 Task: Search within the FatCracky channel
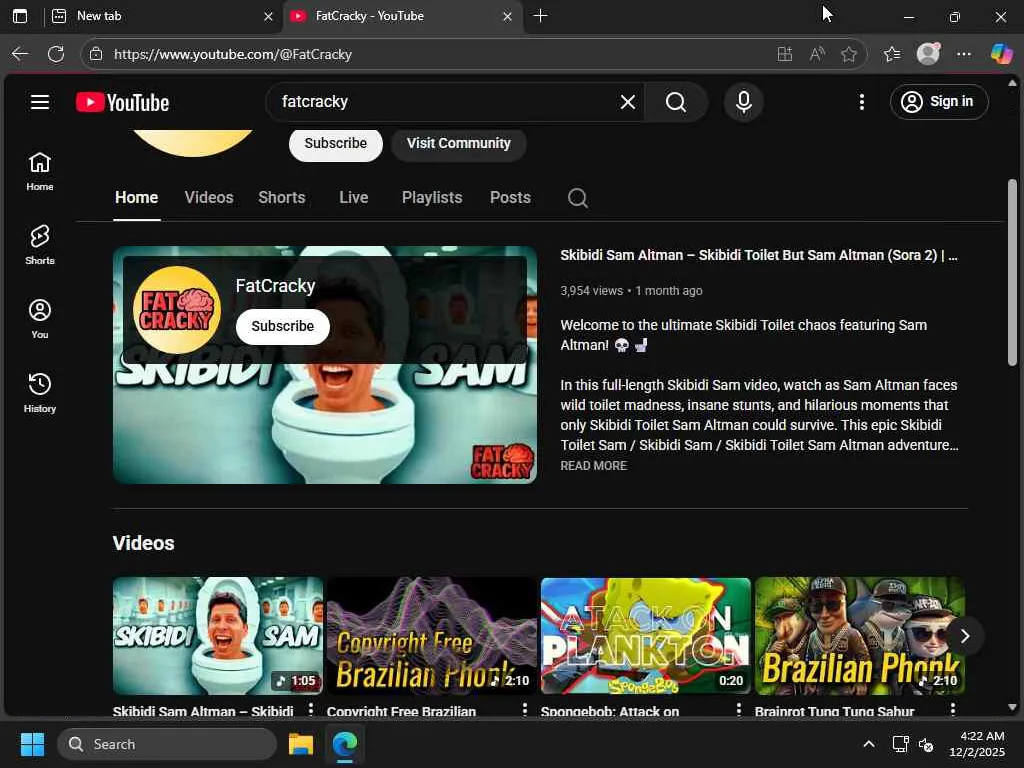(x=577, y=198)
